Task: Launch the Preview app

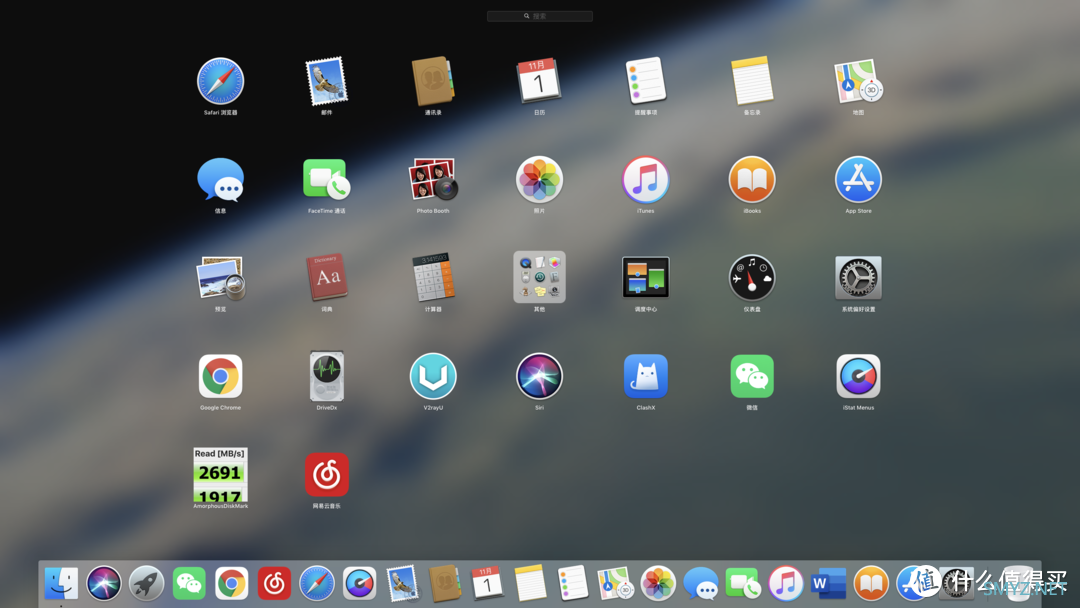Action: pos(220,278)
